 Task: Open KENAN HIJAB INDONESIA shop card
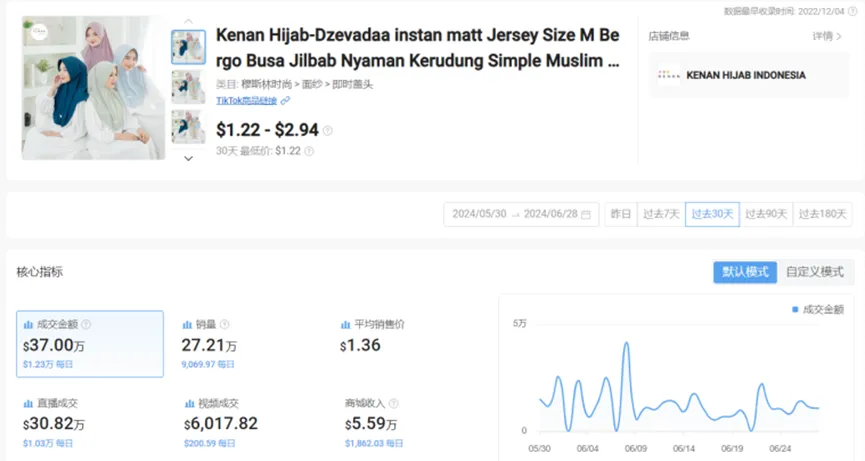(746, 75)
